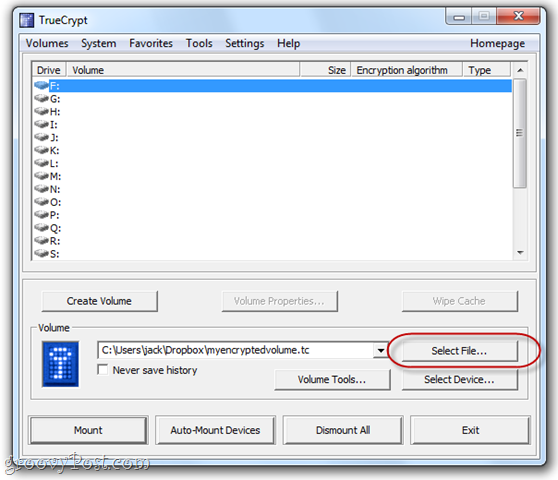Click the Select Device... button
Image resolution: width=558 pixels, height=480 pixels.
tap(459, 380)
